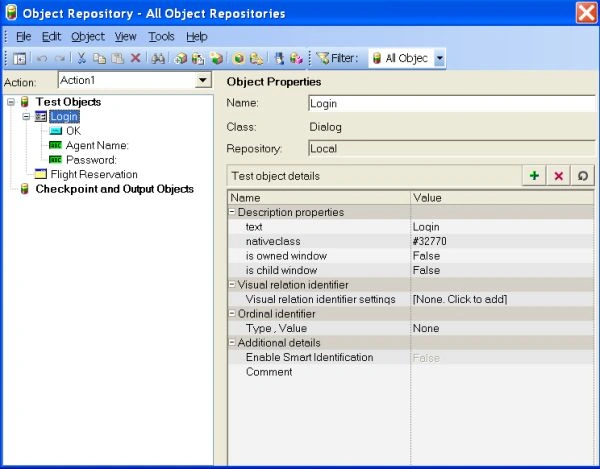Click the green plus add property icon

point(535,176)
